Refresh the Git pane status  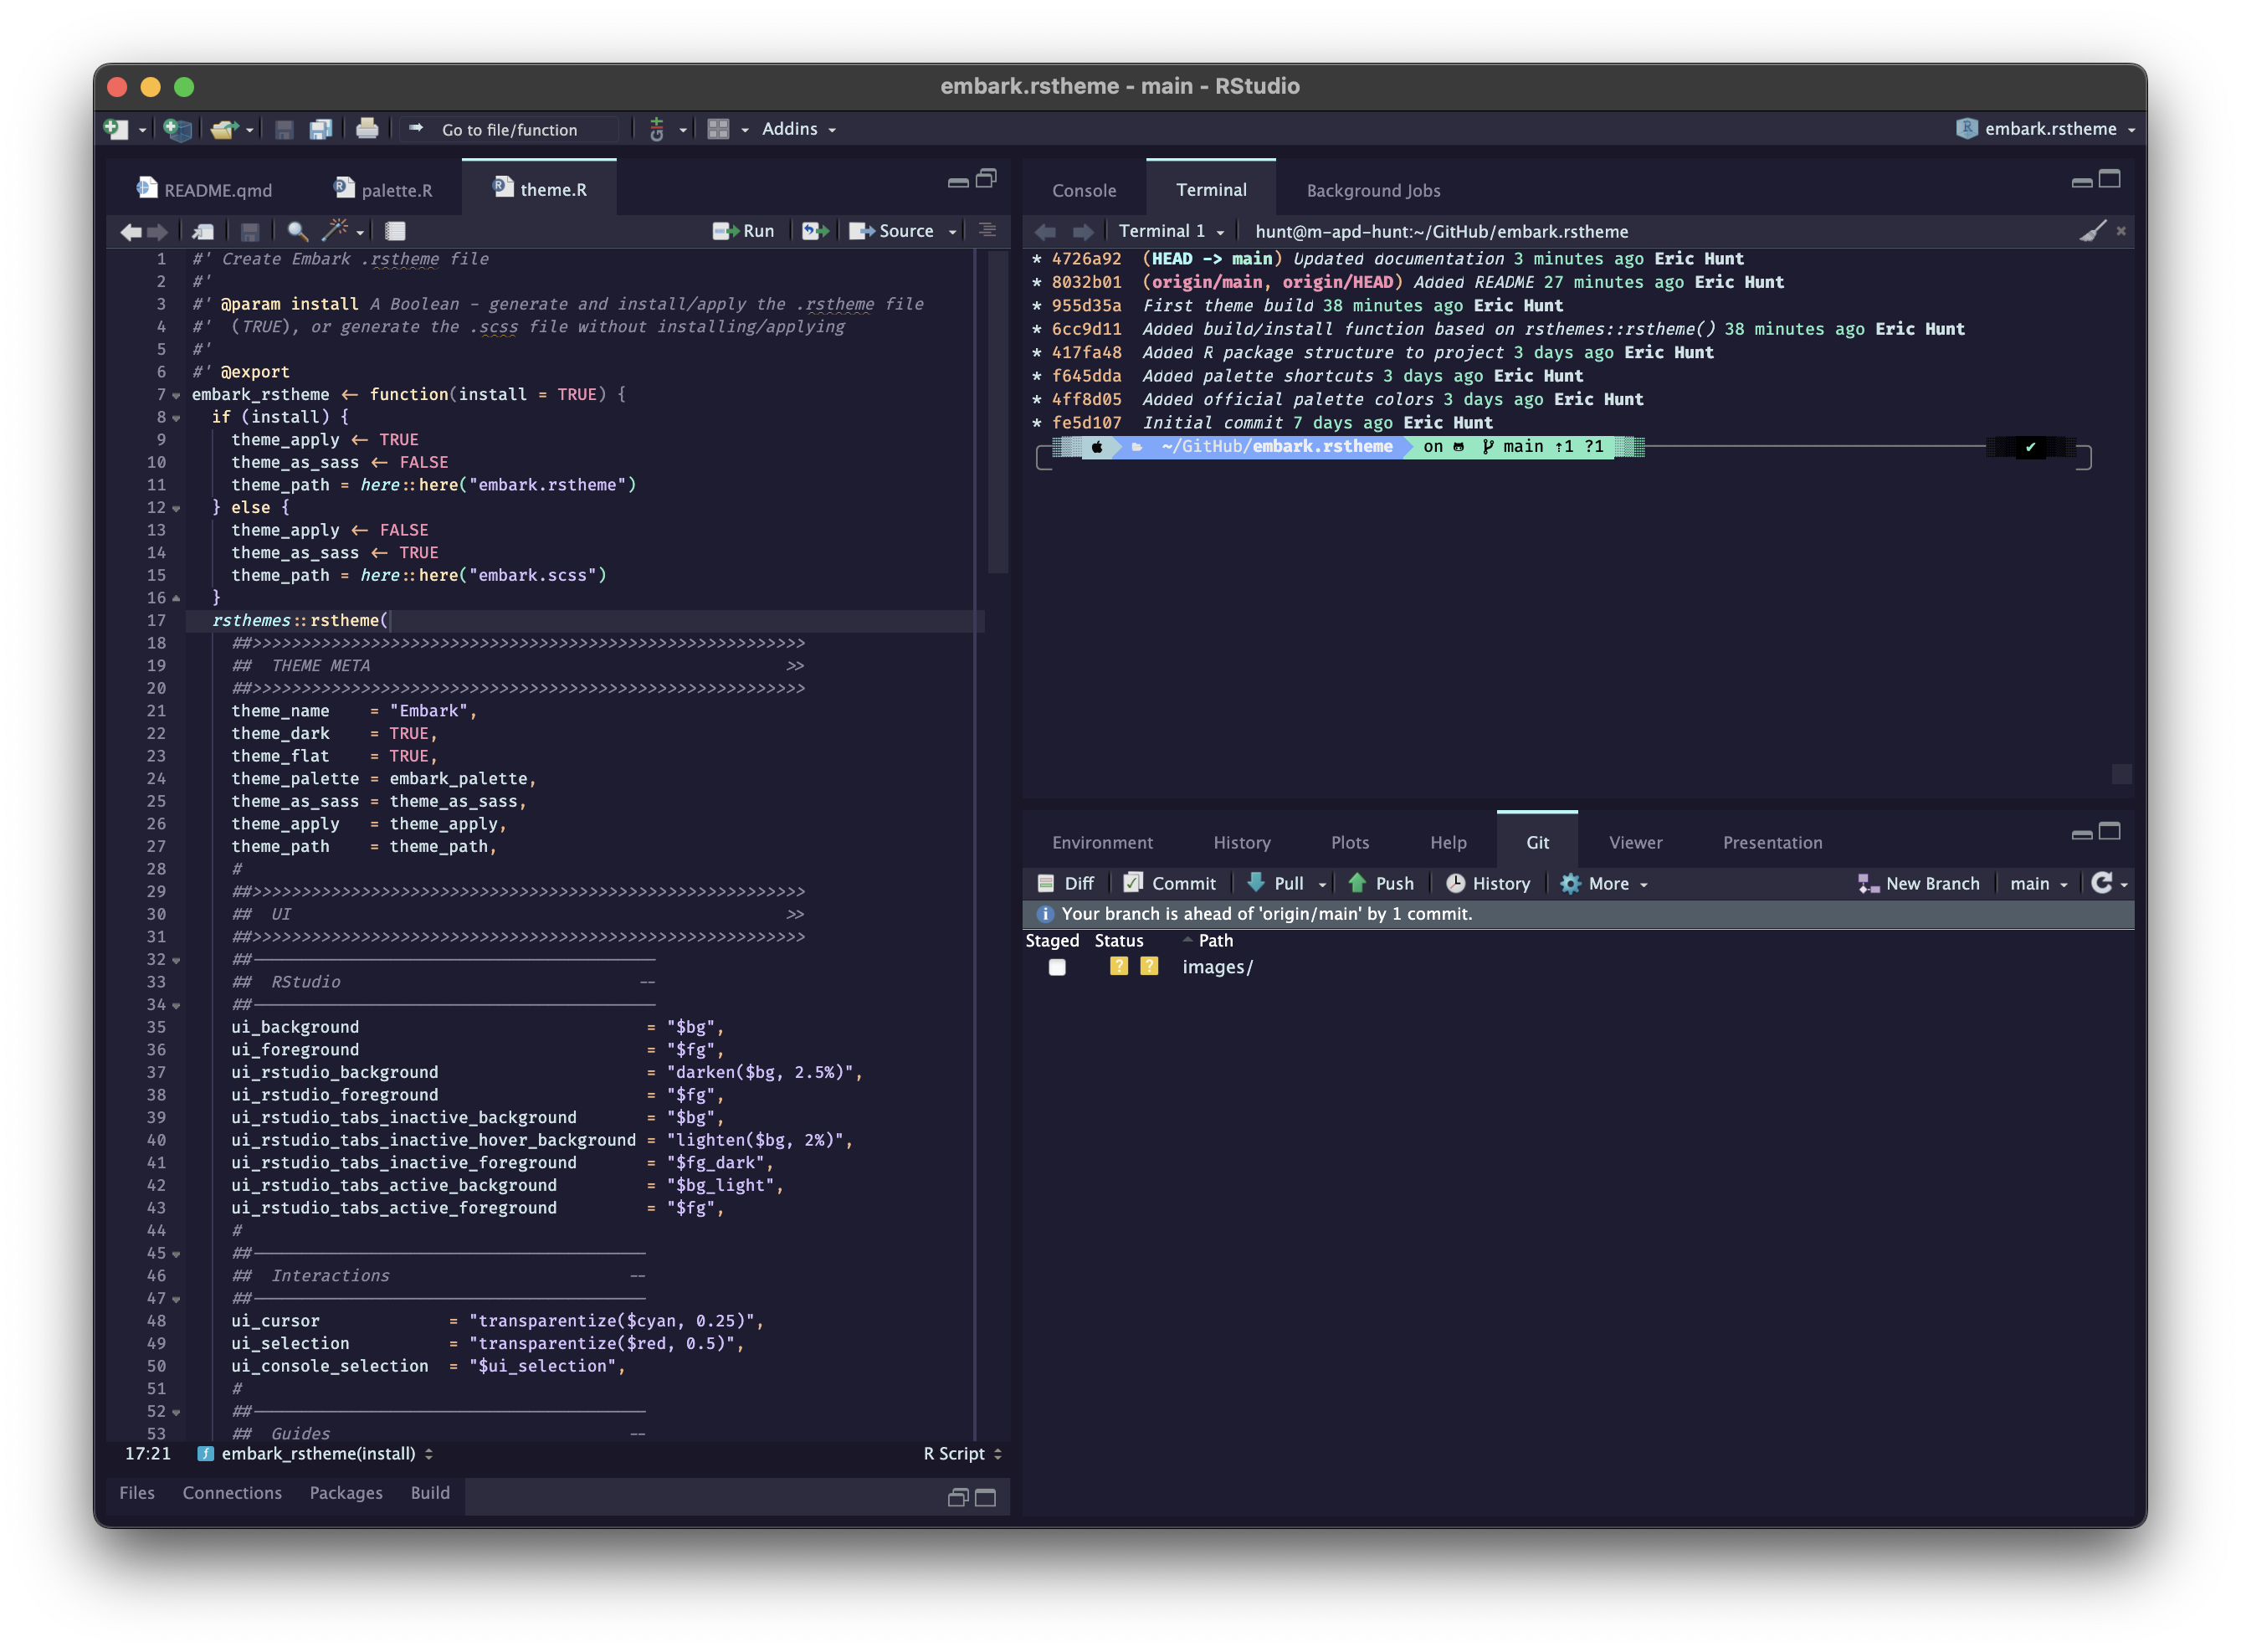click(2101, 883)
